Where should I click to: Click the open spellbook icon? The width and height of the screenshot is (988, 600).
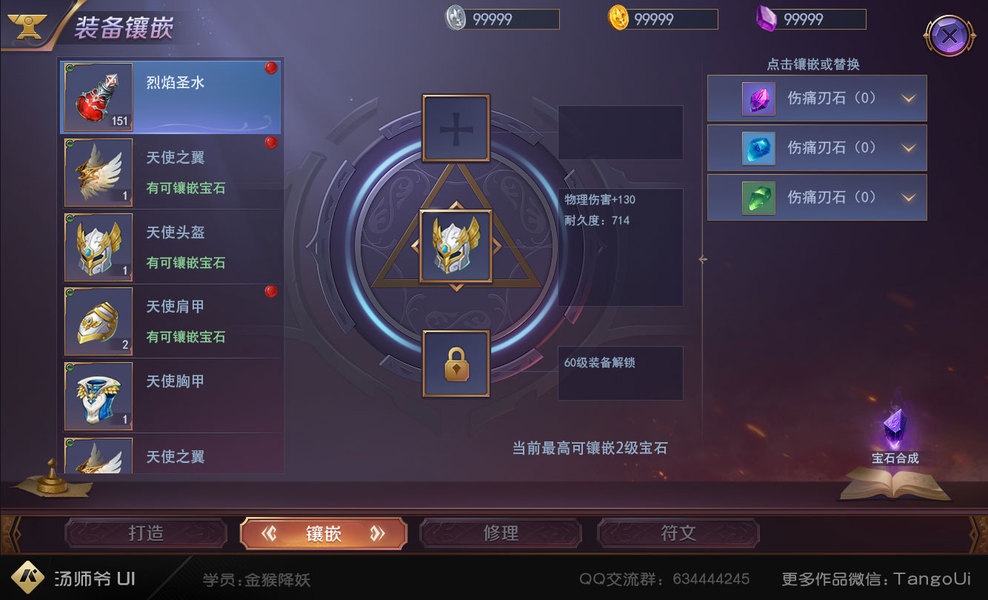(894, 484)
